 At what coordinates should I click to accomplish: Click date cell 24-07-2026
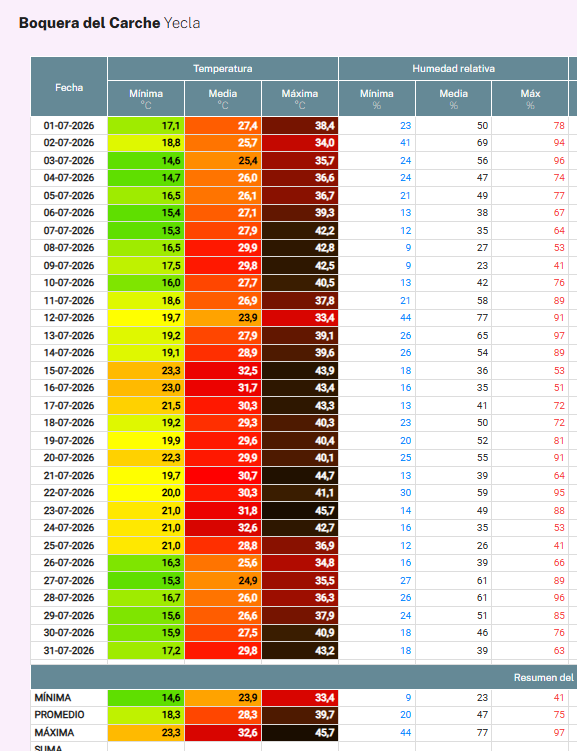click(x=69, y=527)
